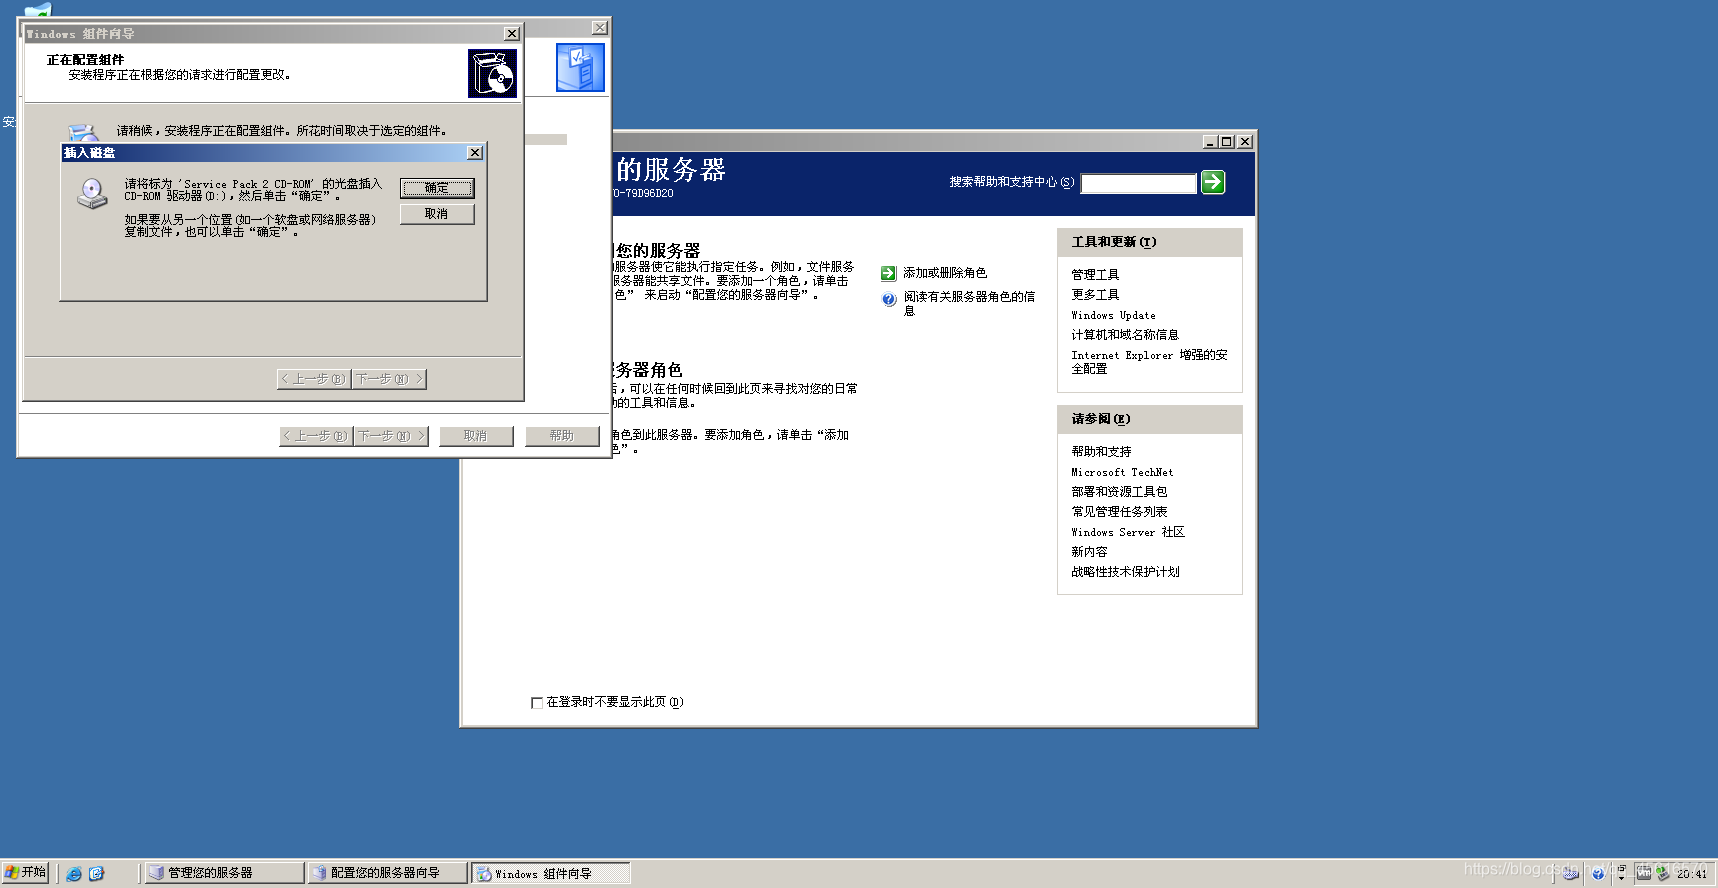Open 计算机和域名称信息 link
Screen dimensions: 1718x888
coord(1125,335)
